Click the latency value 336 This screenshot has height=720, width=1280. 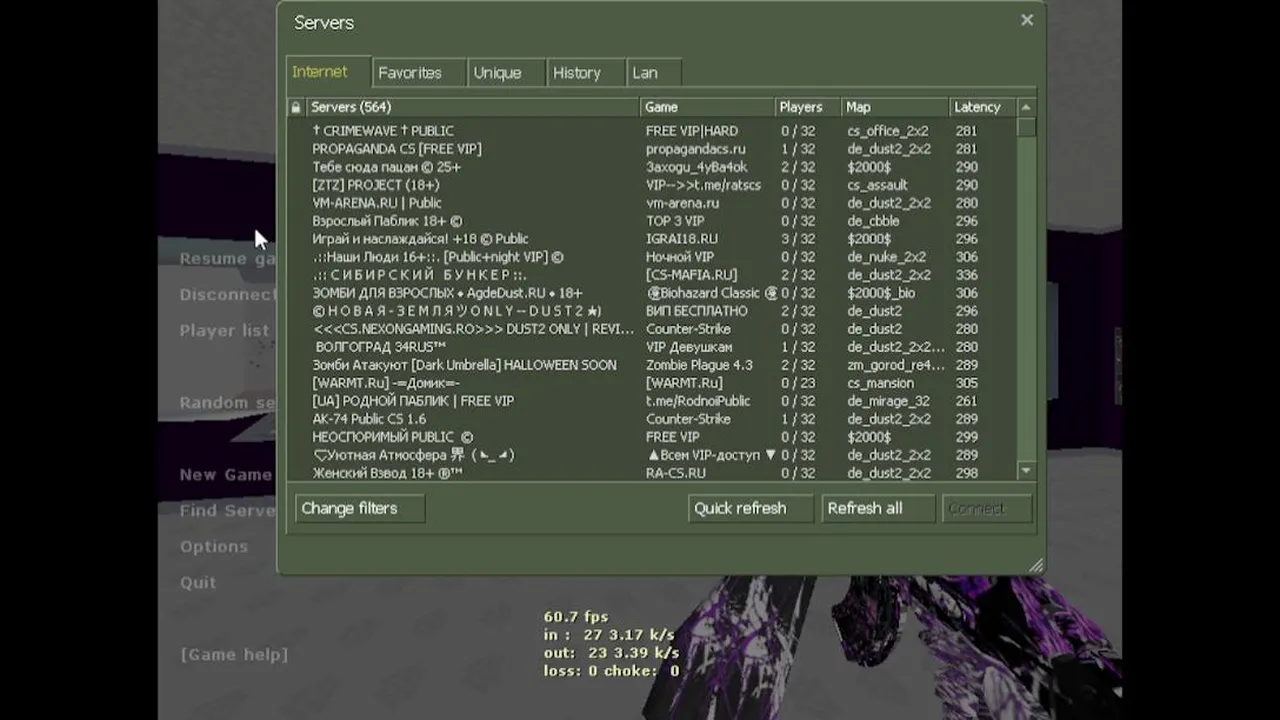pos(966,275)
